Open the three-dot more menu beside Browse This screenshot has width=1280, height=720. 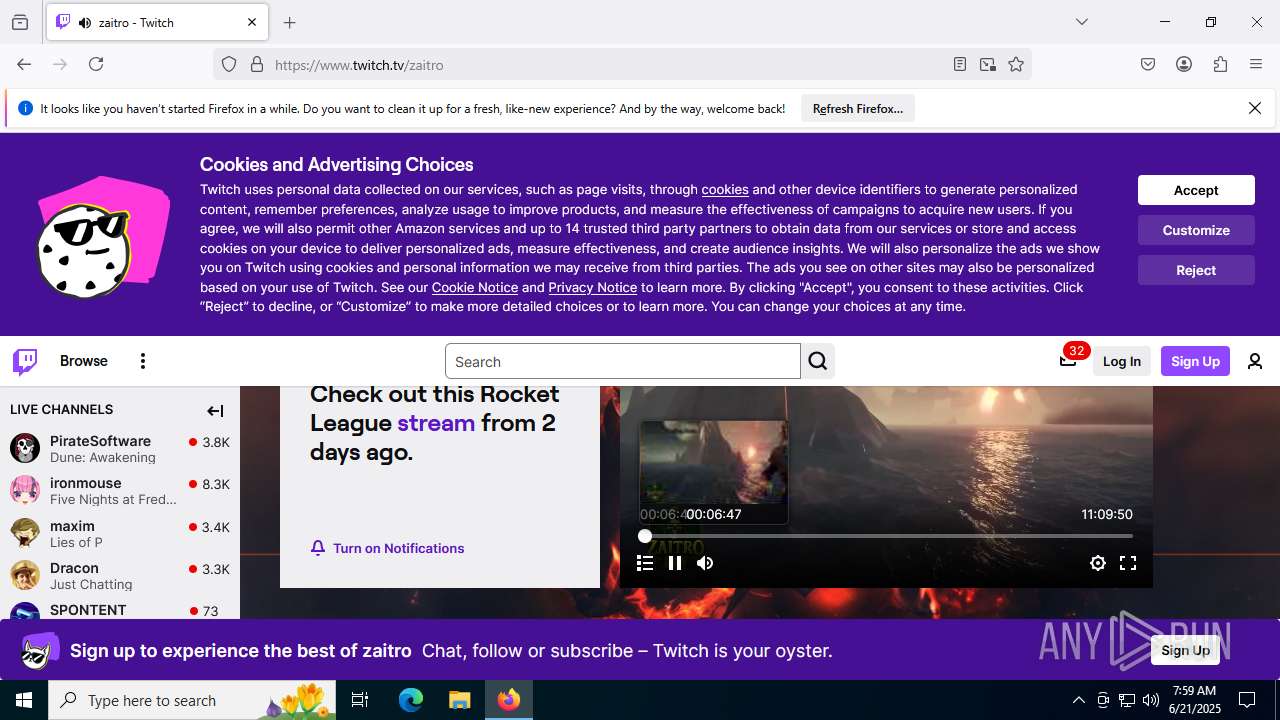coord(143,361)
